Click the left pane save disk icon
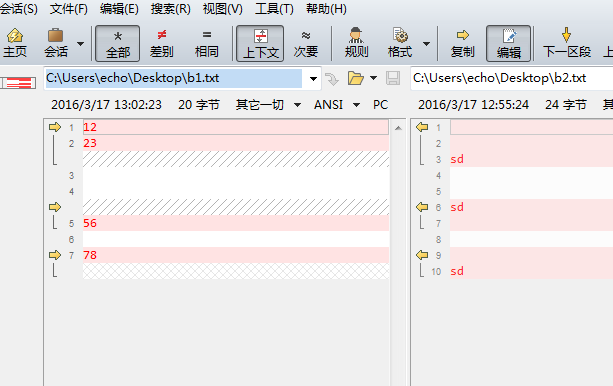613x386 pixels. [x=393, y=78]
